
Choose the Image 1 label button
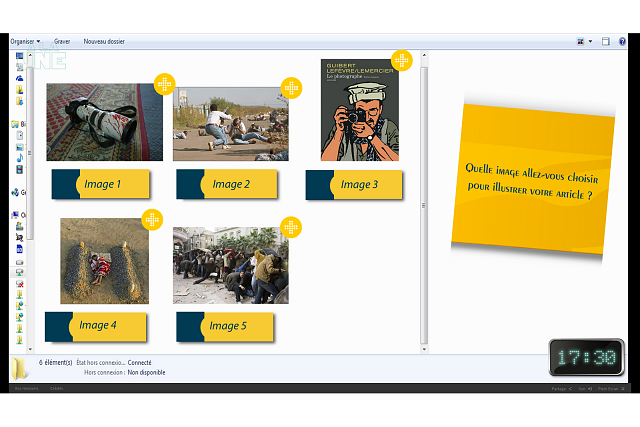pos(101,184)
